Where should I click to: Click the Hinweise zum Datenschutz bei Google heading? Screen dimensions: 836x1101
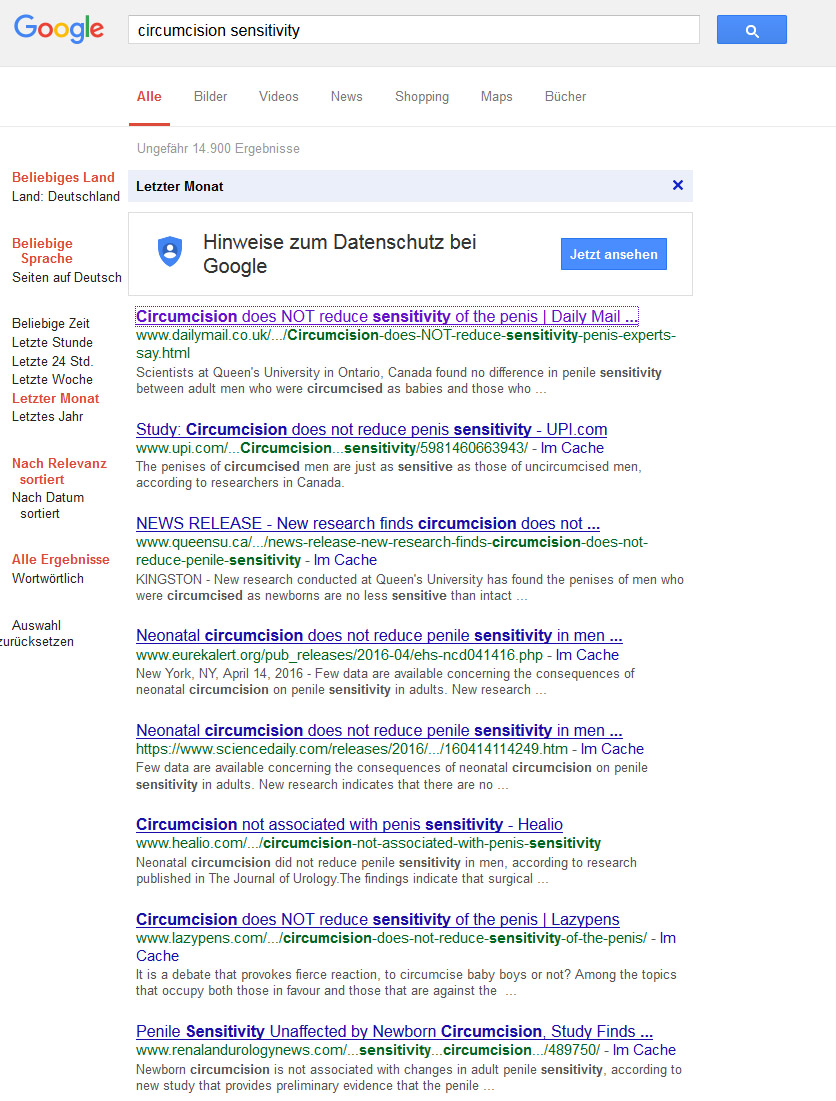click(x=340, y=254)
